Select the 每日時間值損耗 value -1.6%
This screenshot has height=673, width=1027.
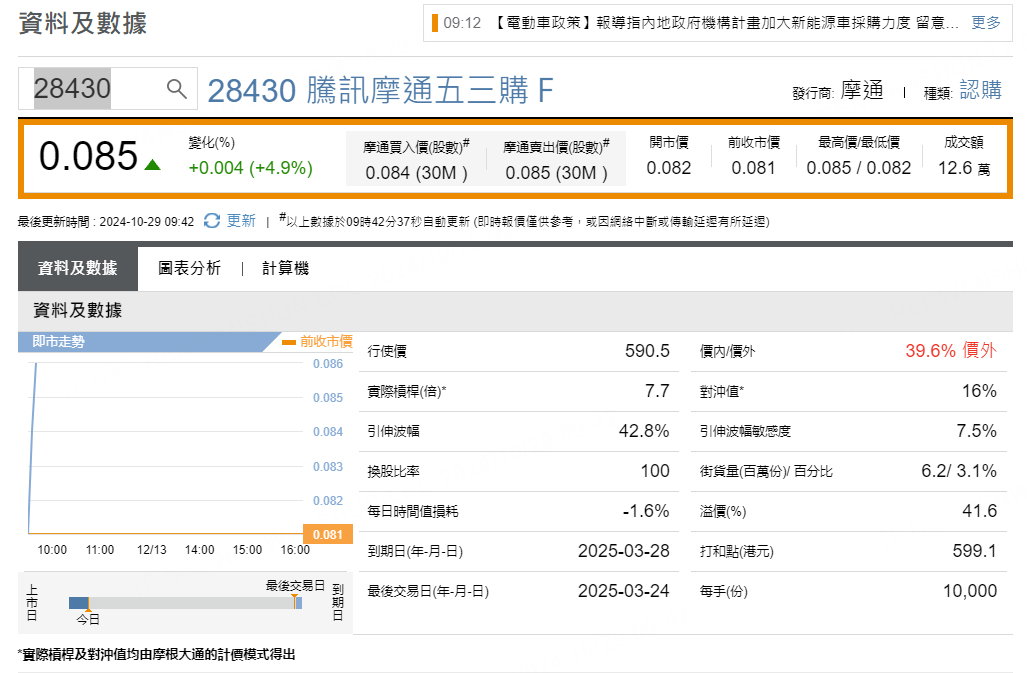[x=646, y=511]
